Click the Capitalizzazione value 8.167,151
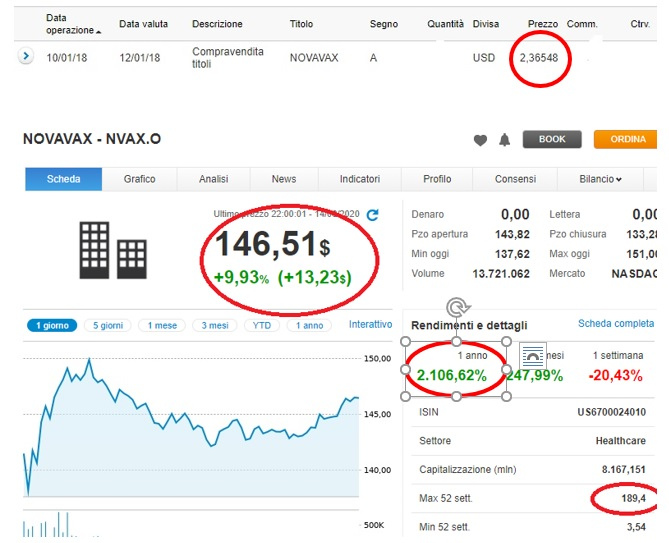 (623, 470)
